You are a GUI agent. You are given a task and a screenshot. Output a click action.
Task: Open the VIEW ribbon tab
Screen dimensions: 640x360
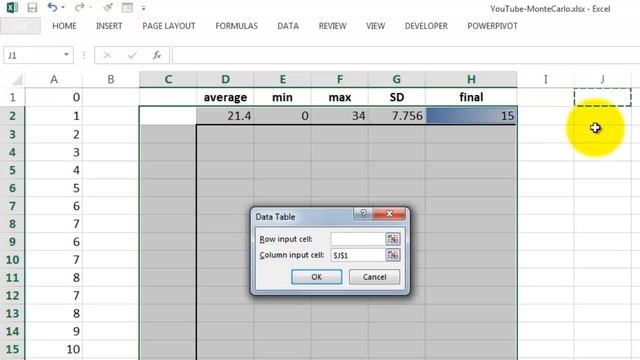[375, 26]
